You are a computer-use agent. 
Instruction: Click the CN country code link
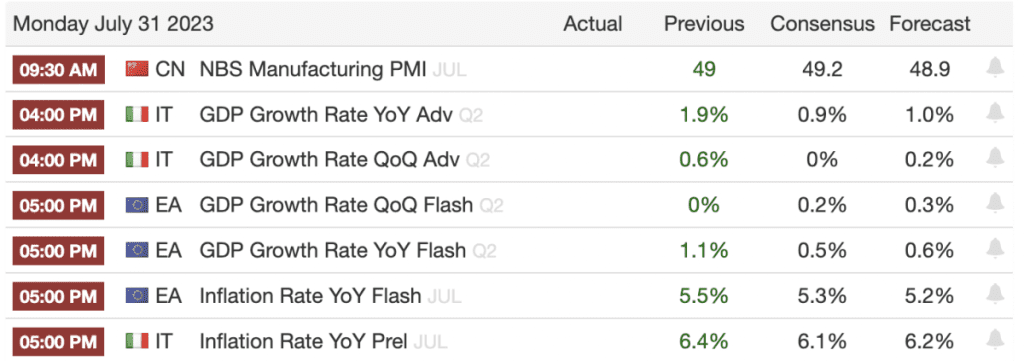coord(170,69)
